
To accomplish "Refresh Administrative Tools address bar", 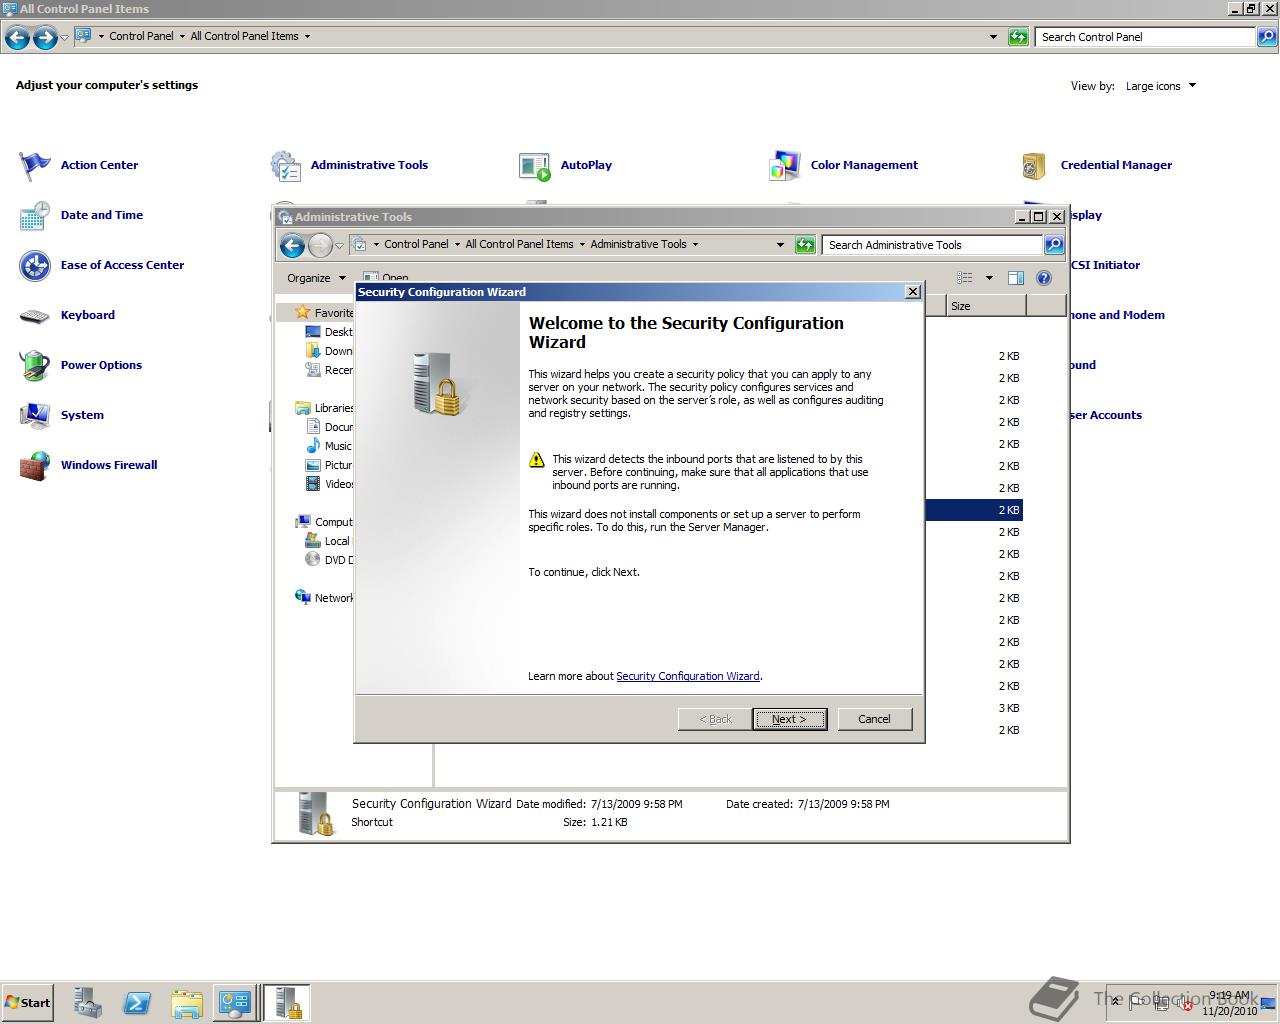I will coord(805,245).
